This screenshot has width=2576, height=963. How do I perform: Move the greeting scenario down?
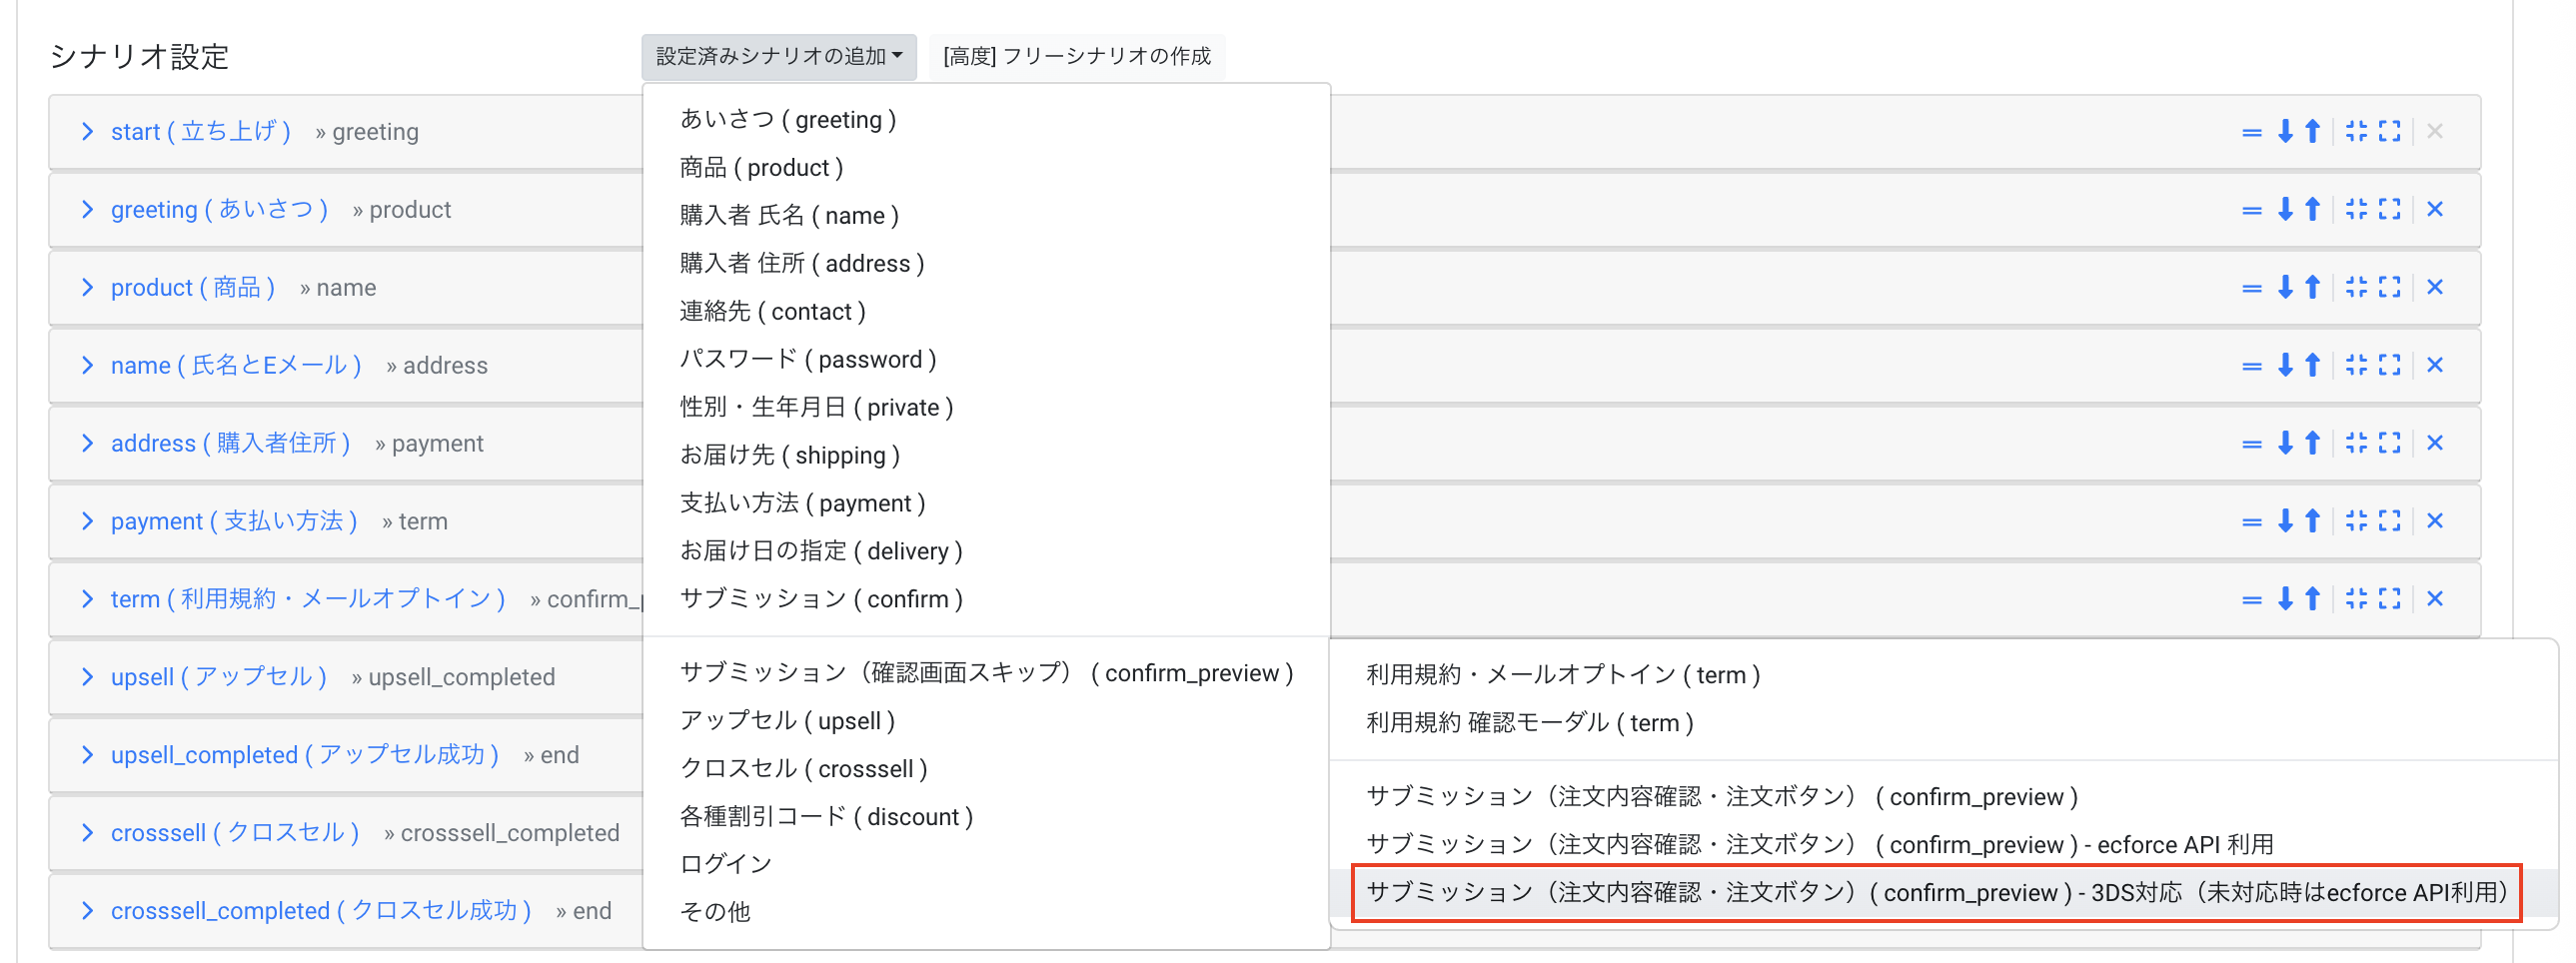pos(2285,209)
